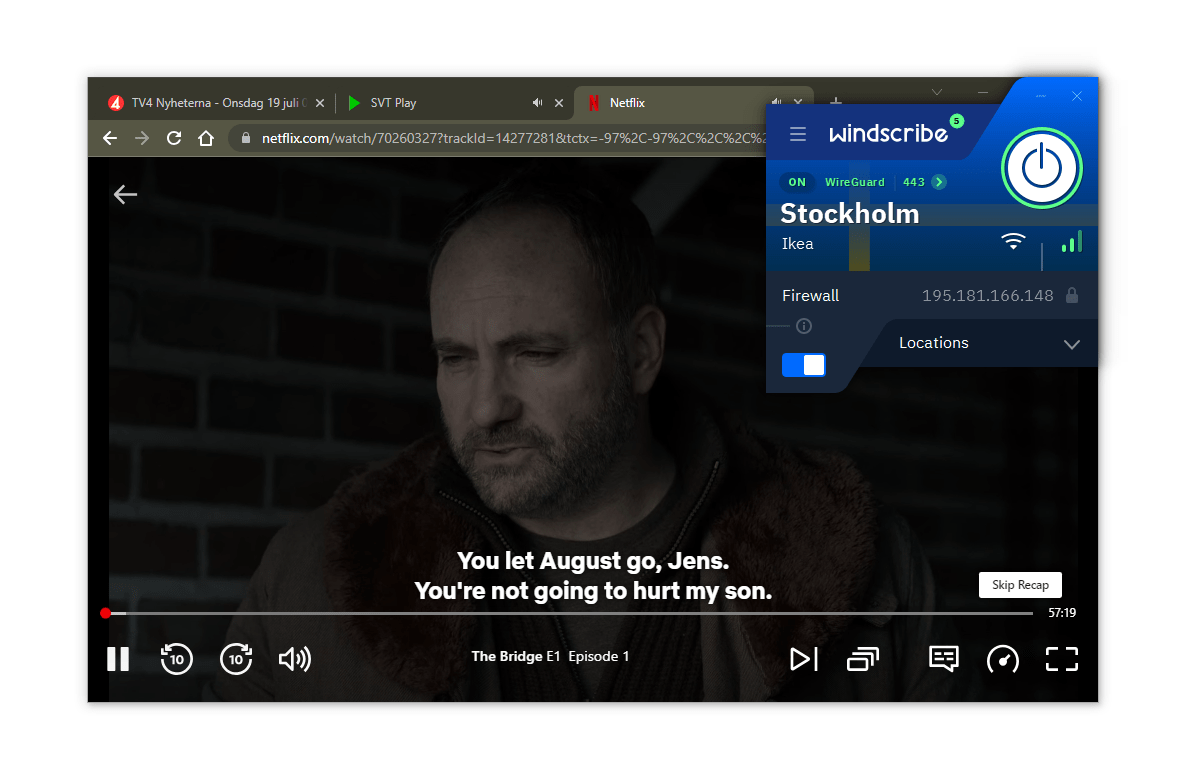Screen dimensions: 1193x776
Task: Close the TV4 Nyheterna tab
Action: [x=320, y=103]
